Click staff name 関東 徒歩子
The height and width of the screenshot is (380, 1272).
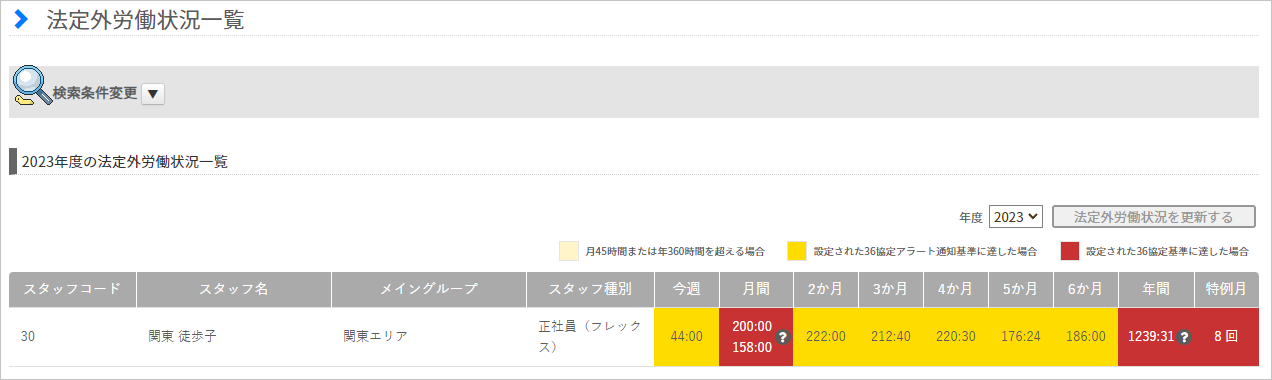point(183,337)
